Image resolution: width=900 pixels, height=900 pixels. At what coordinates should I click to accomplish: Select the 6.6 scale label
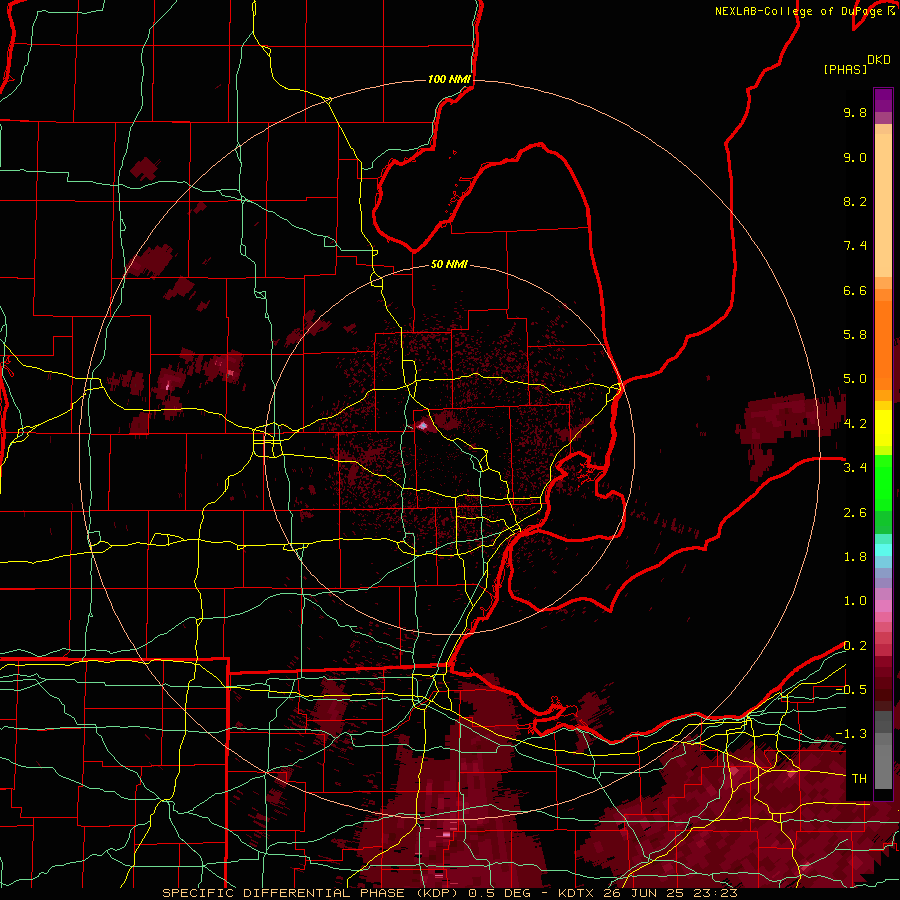click(x=855, y=290)
